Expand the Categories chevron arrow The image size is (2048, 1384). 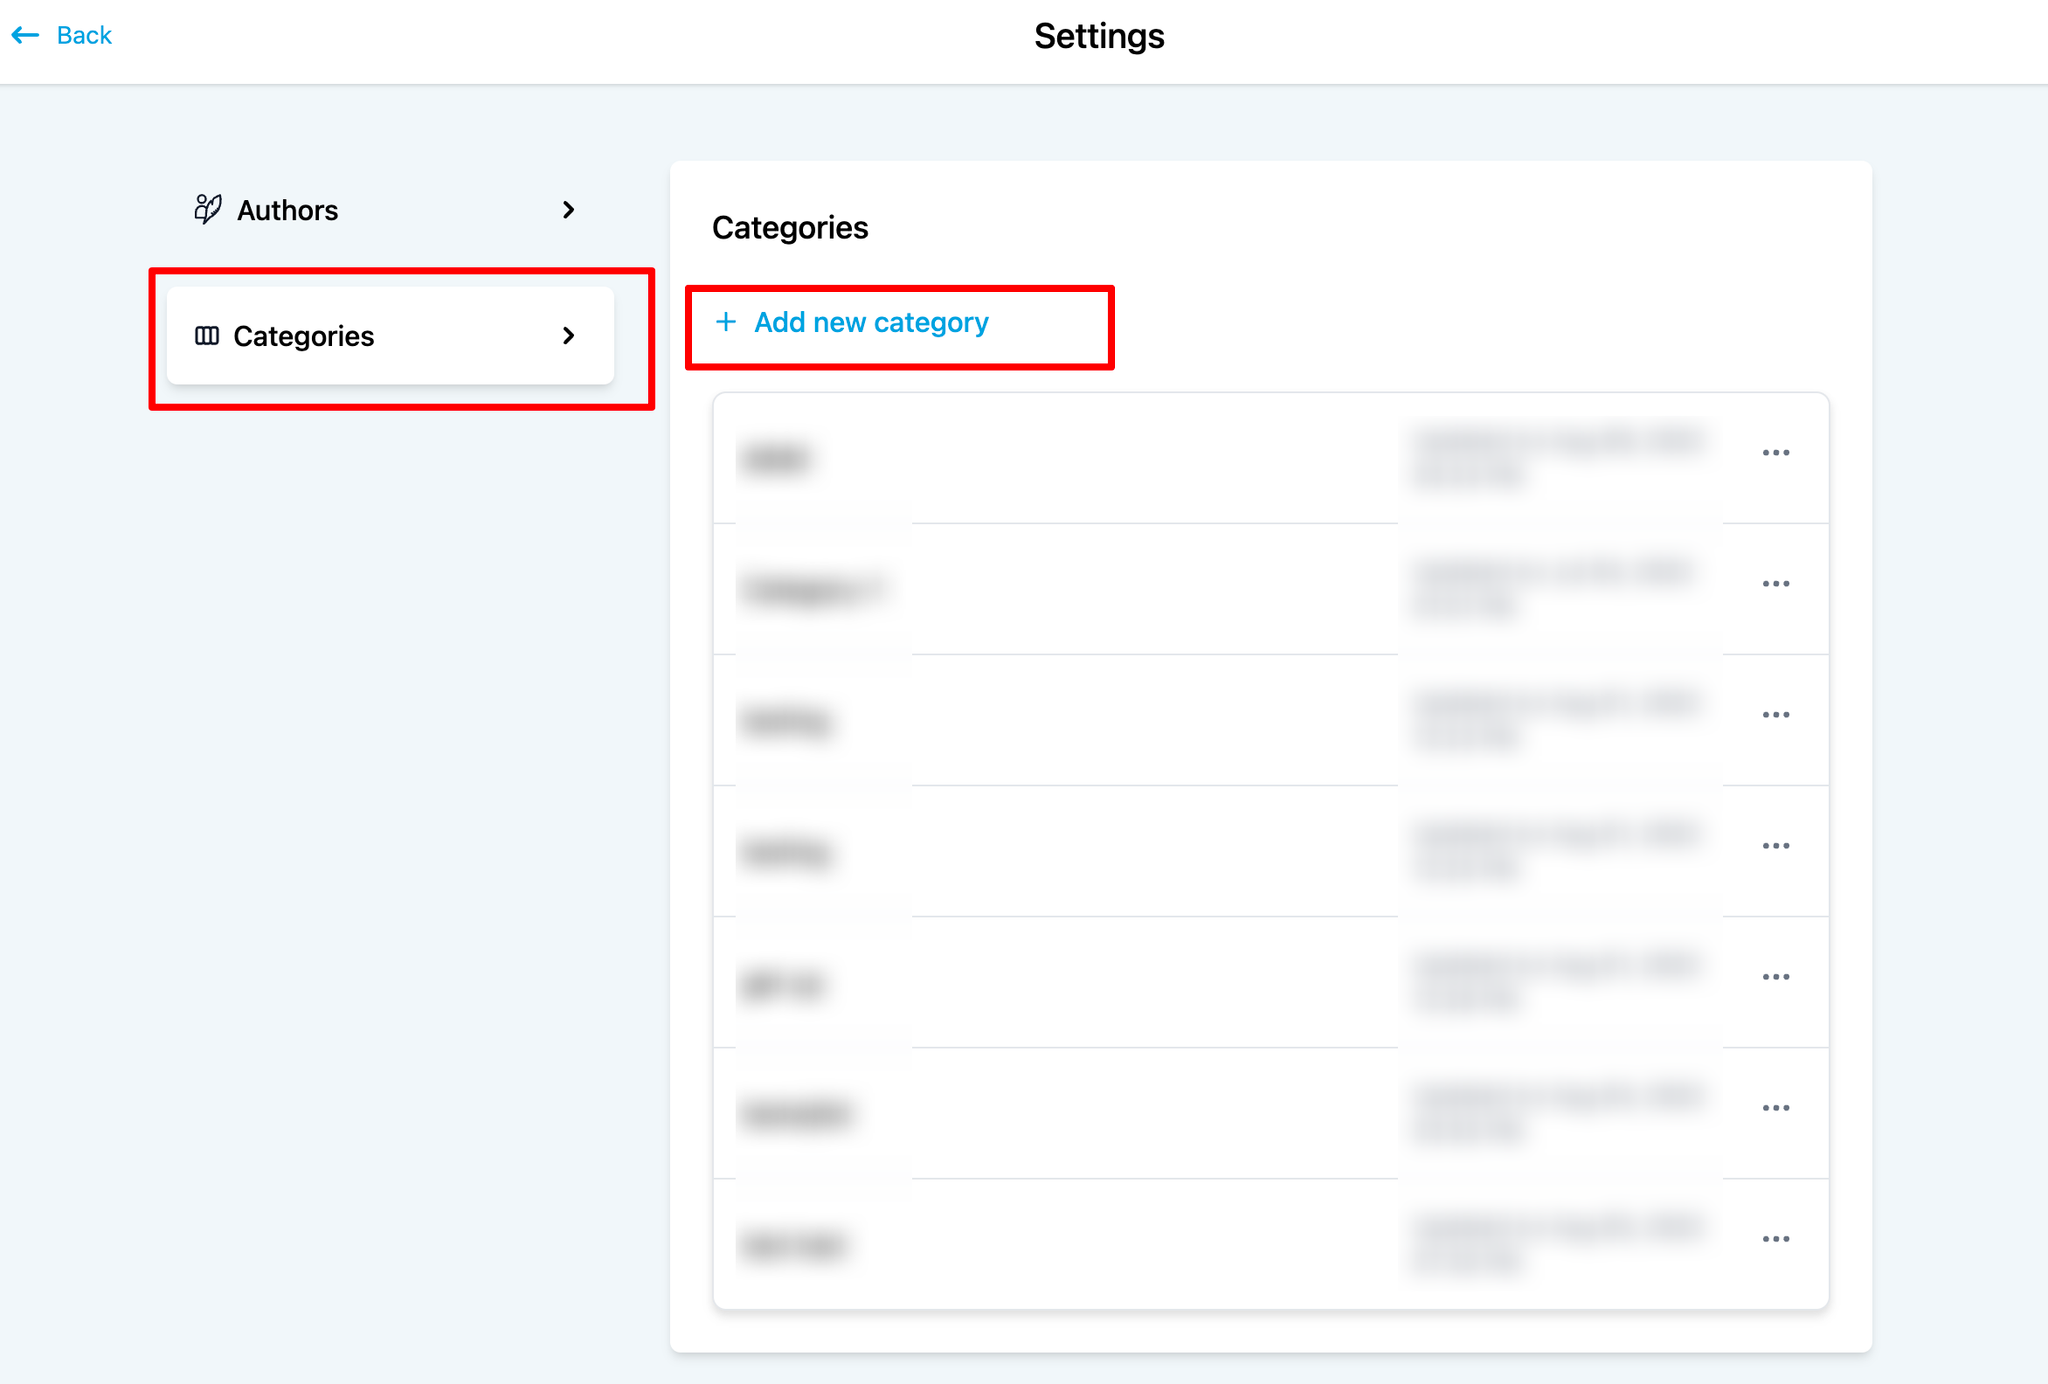coord(568,336)
